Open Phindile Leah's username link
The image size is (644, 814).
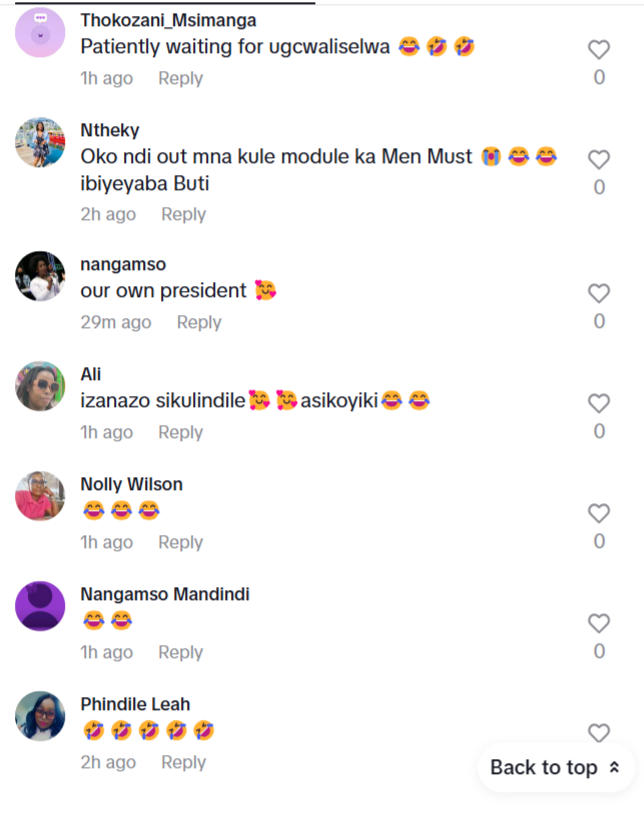pyautogui.click(x=135, y=704)
